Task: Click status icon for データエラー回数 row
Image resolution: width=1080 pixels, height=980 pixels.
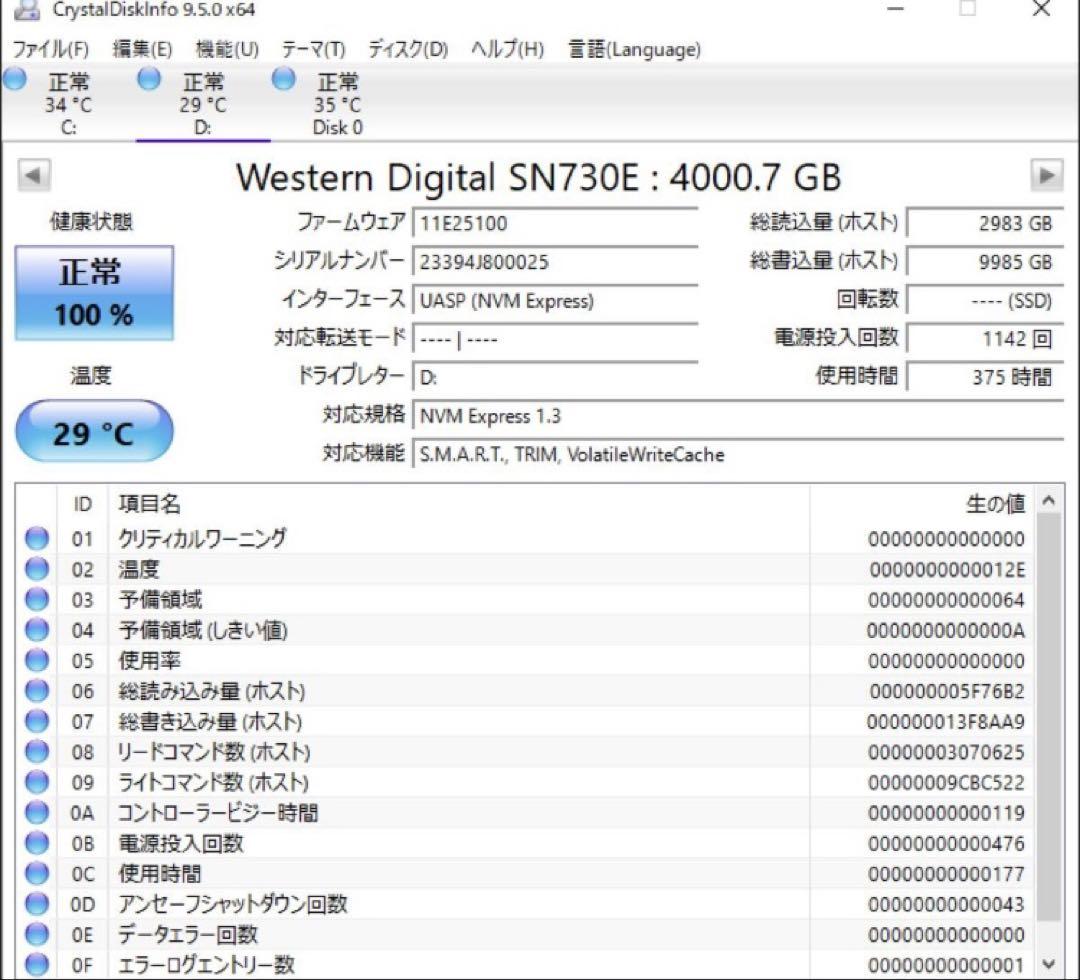Action: click(37, 935)
